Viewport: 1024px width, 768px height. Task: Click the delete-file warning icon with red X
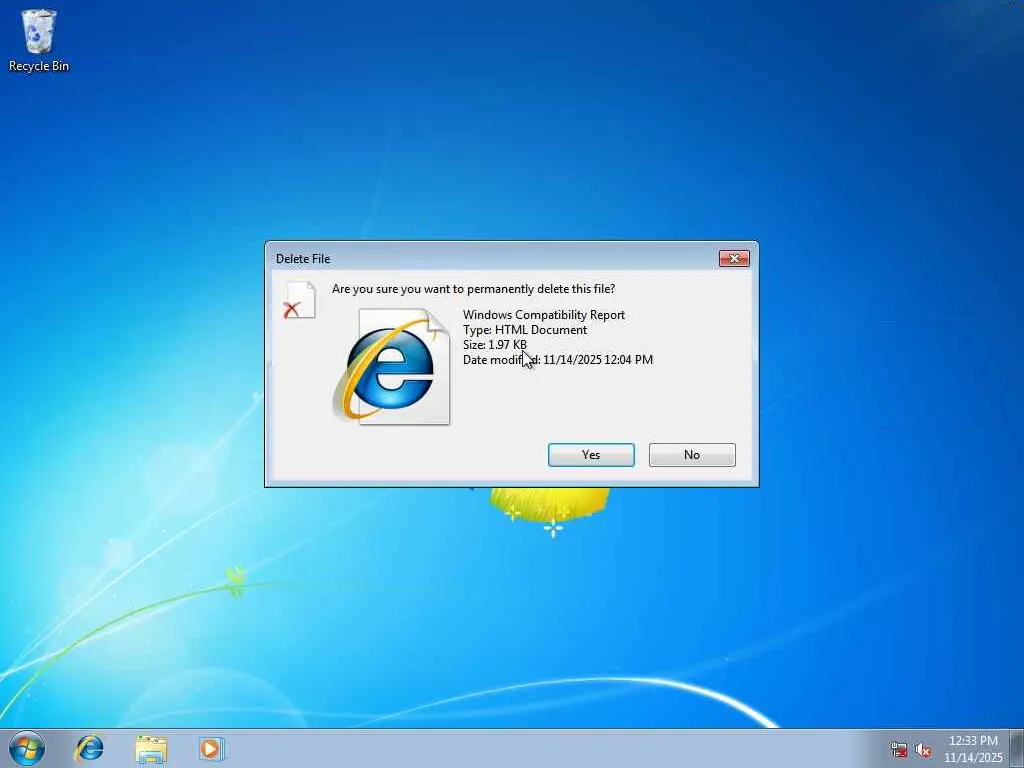click(x=300, y=300)
